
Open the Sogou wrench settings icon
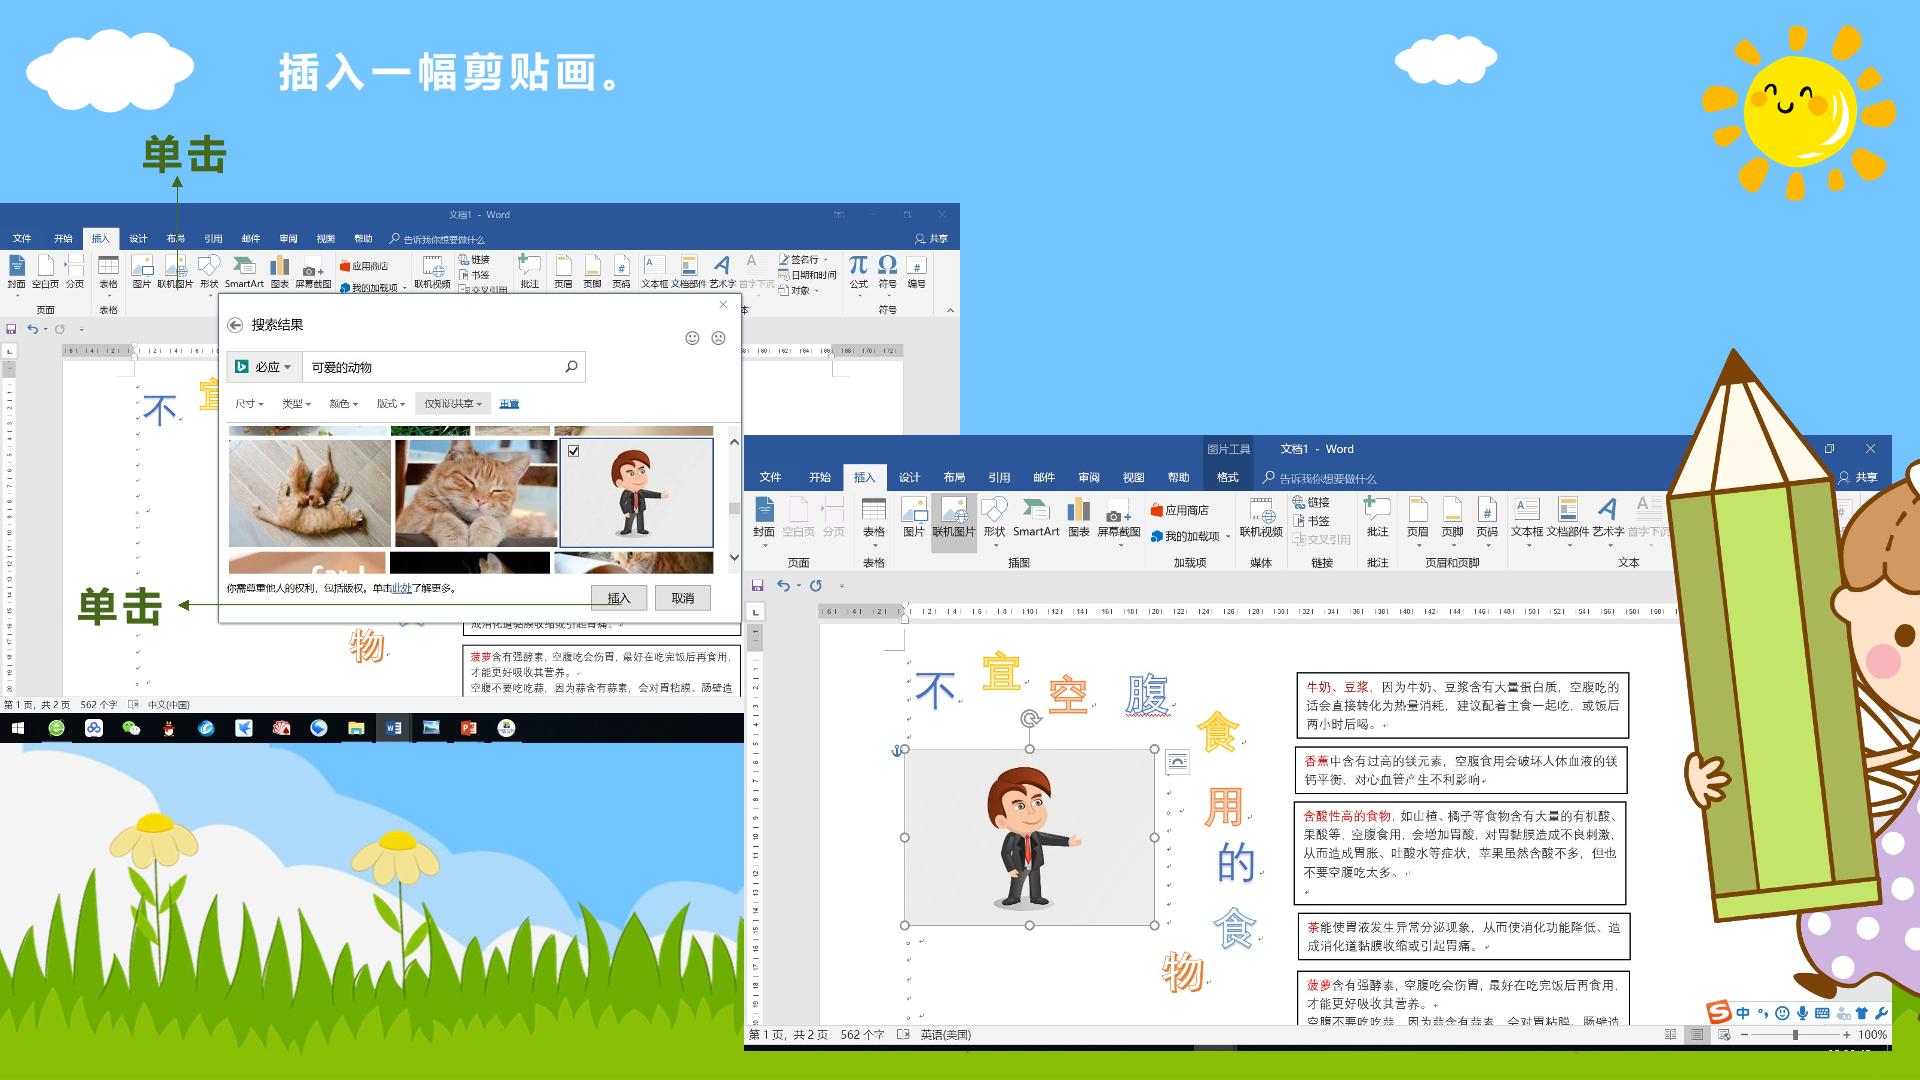pos(1881,1013)
